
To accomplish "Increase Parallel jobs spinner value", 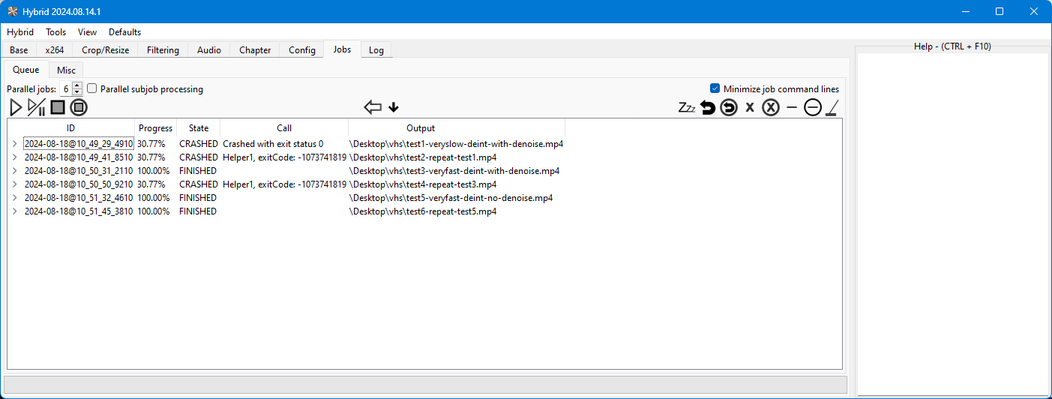I will [x=77, y=86].
